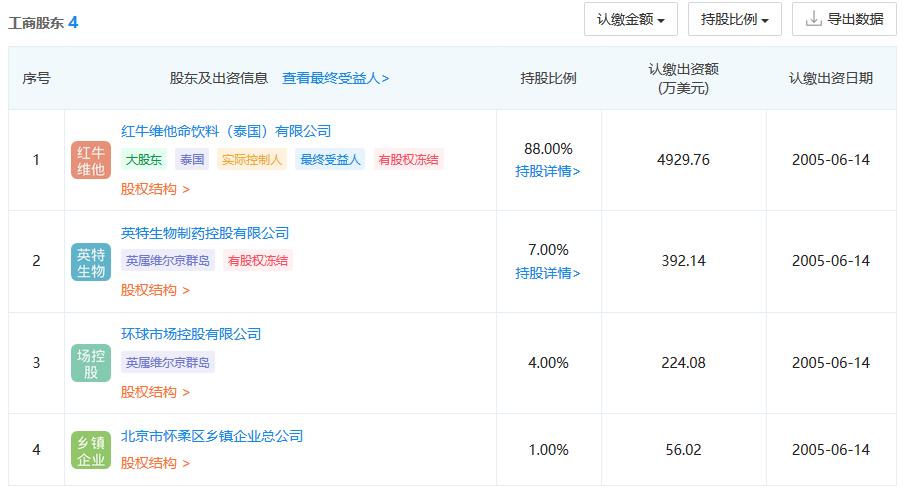Screen dimensions: 912x497
Task: Click the 红牛维他 company logo badge
Action: pyautogui.click(x=91, y=160)
